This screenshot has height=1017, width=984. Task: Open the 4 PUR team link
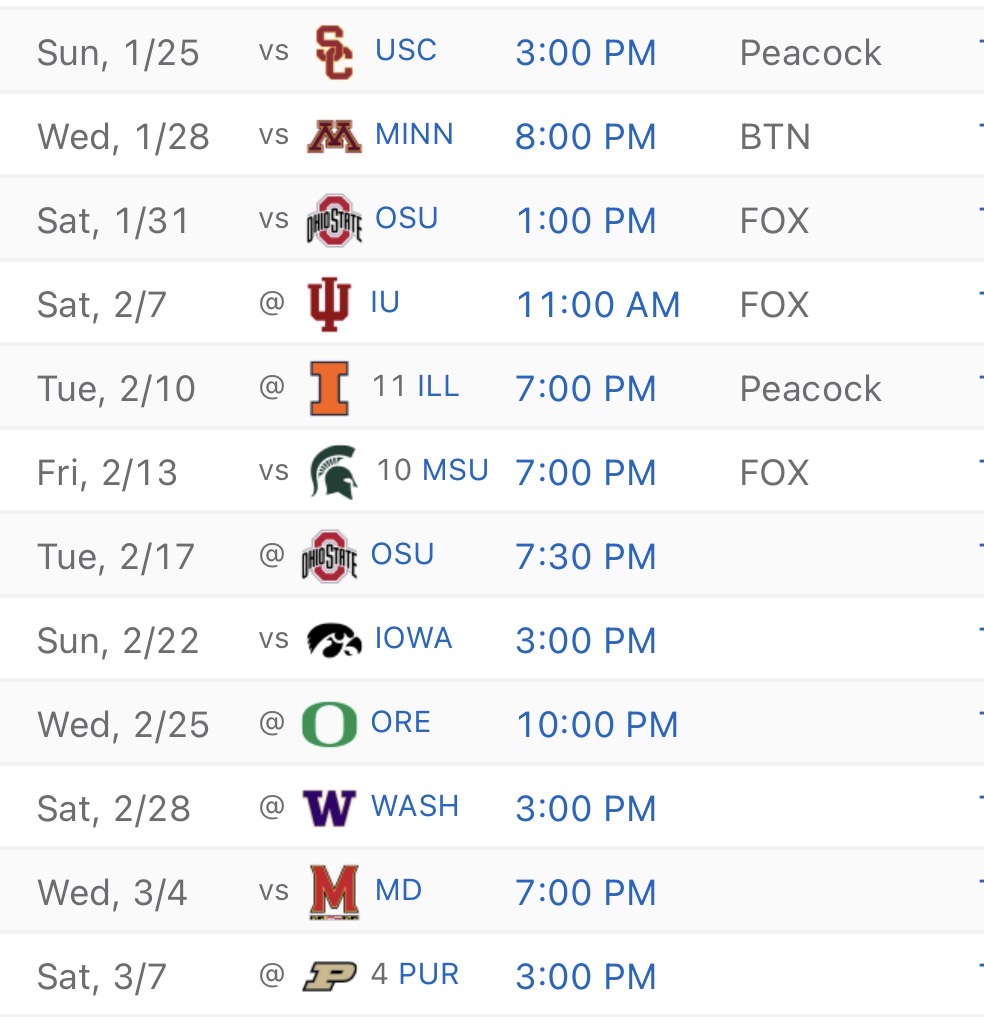414,974
